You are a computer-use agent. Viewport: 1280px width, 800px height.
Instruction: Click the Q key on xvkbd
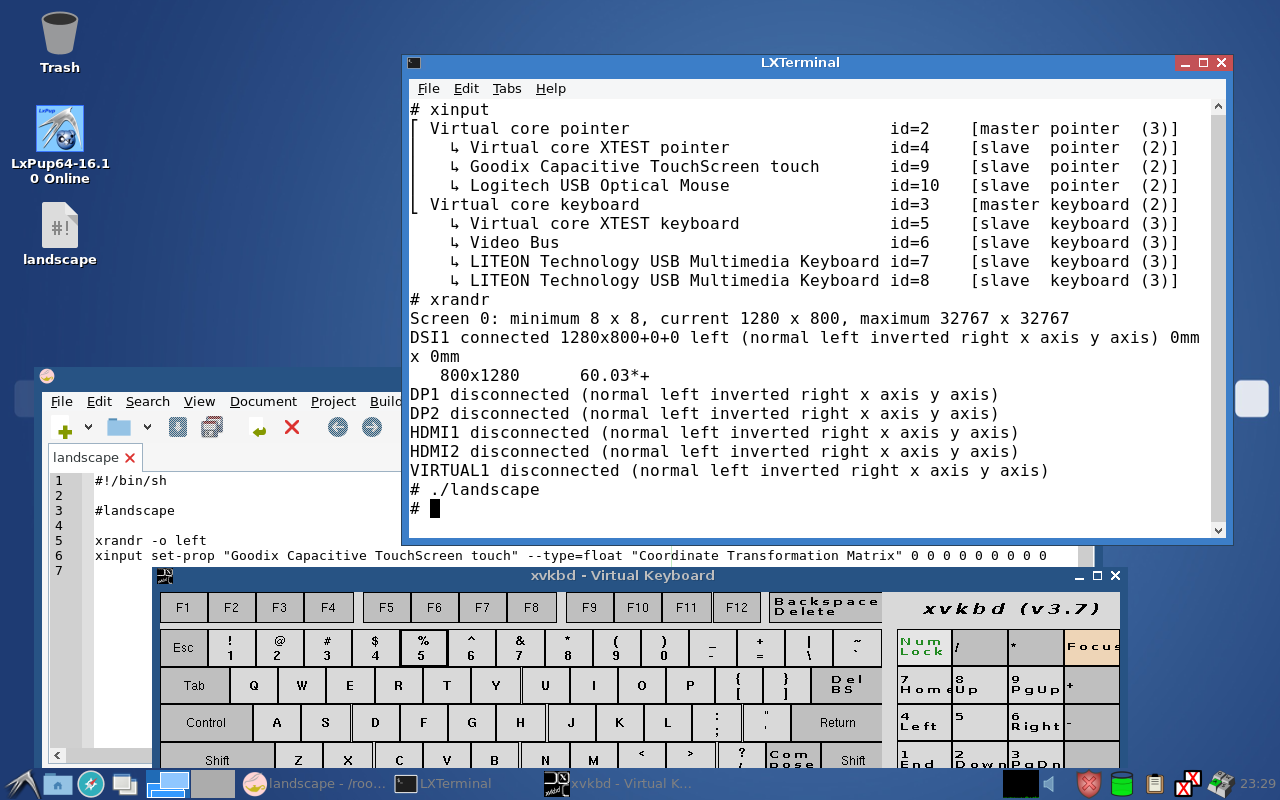[254, 685]
